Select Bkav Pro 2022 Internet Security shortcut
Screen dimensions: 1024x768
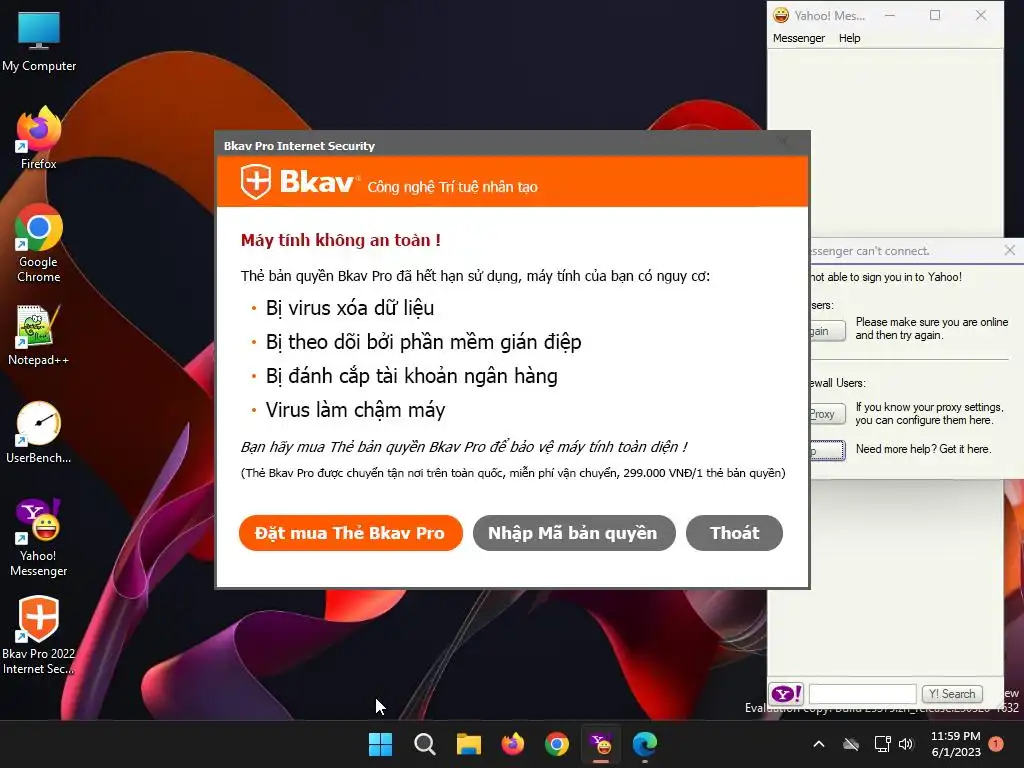point(39,635)
